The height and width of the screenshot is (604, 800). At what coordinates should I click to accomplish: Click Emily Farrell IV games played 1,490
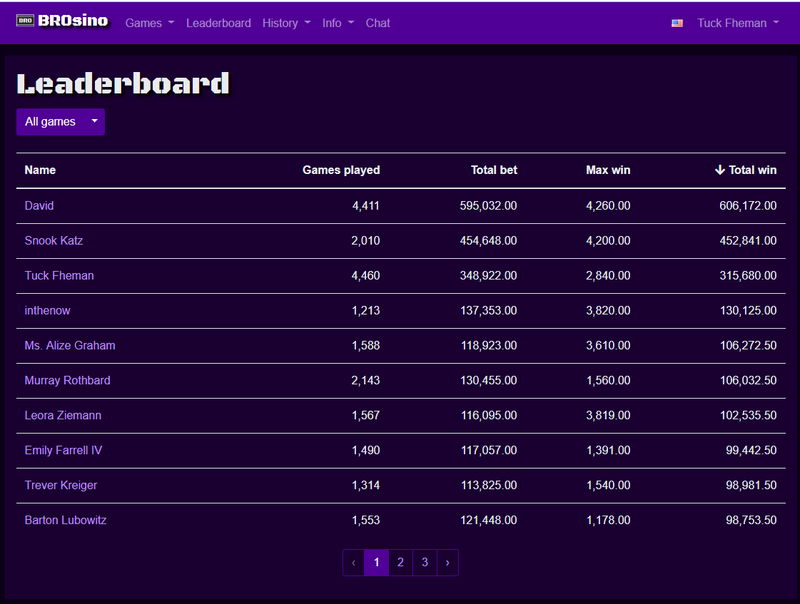(x=366, y=450)
